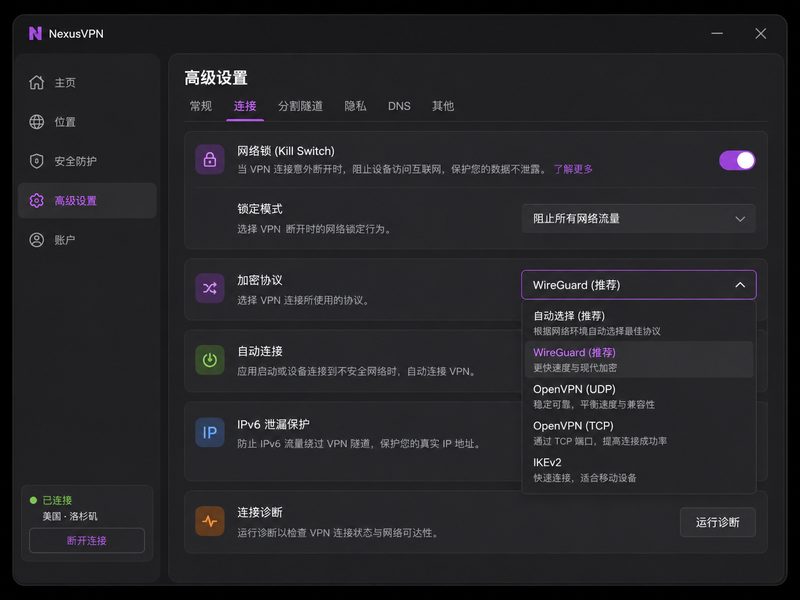Open the 主页 home page icon
This screenshot has height=600, width=800.
tap(37, 82)
